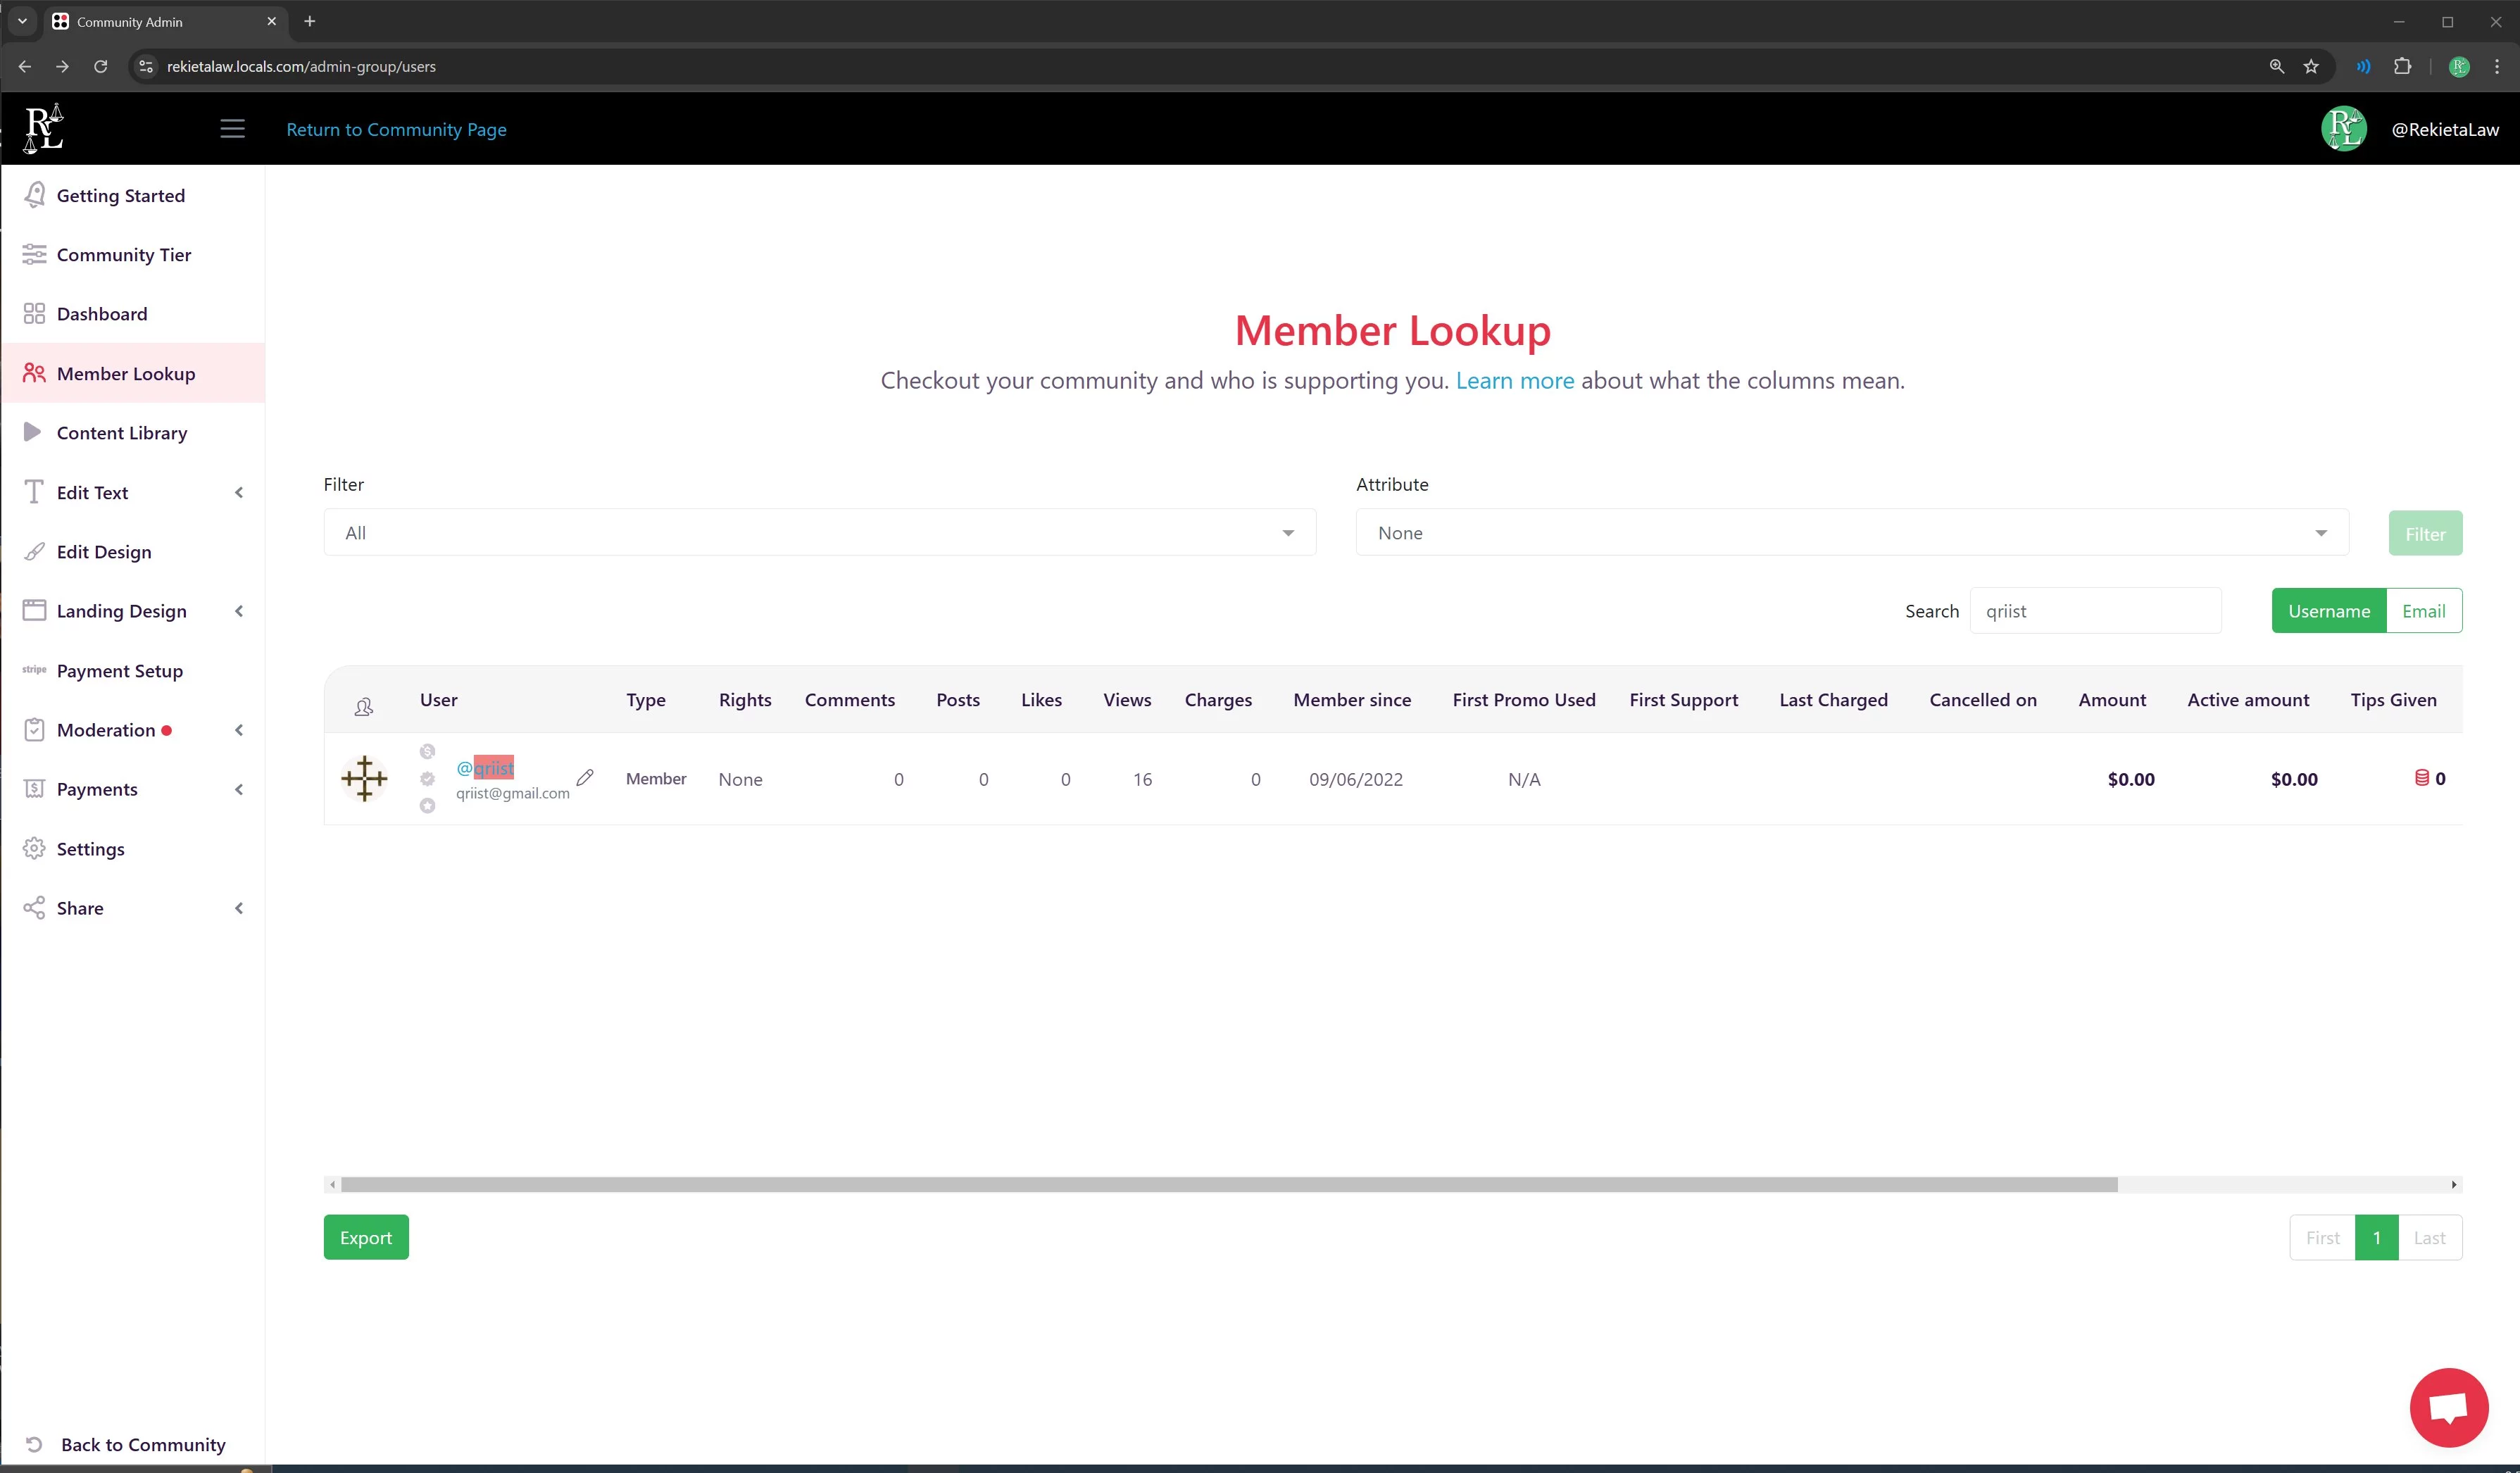This screenshot has height=1473, width=2520.
Task: Click the Views column header
Action: (x=1127, y=700)
